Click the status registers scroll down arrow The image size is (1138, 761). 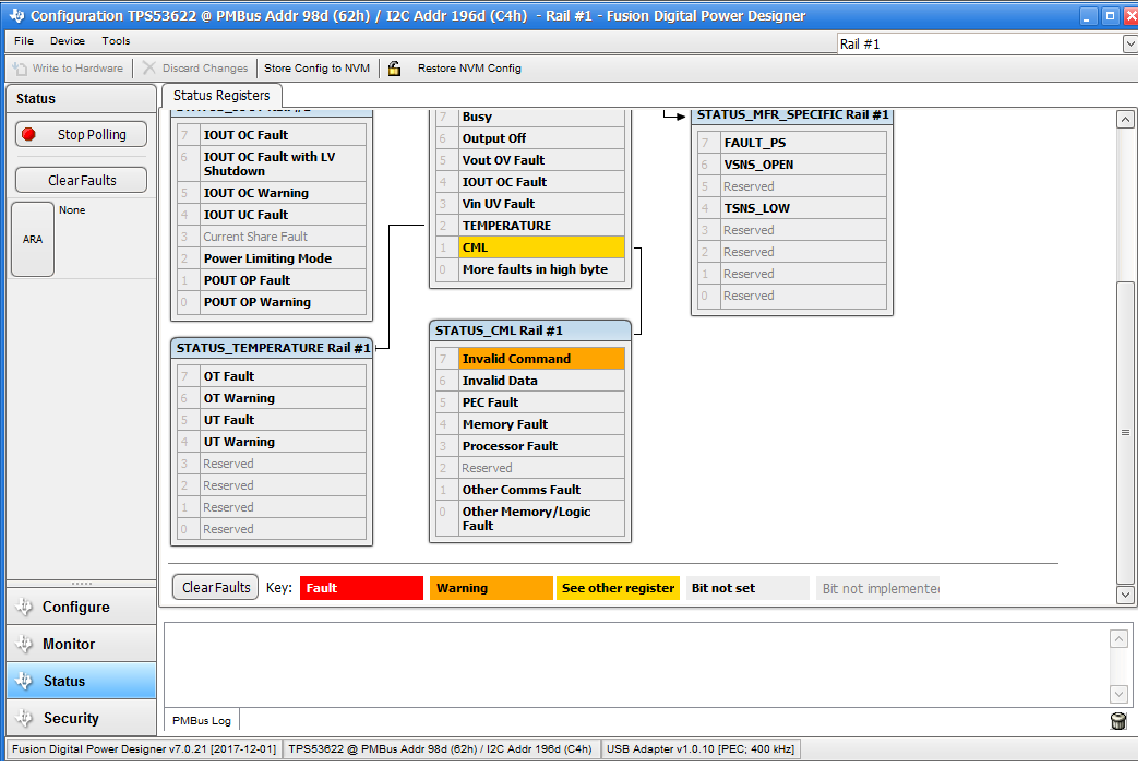1125,594
